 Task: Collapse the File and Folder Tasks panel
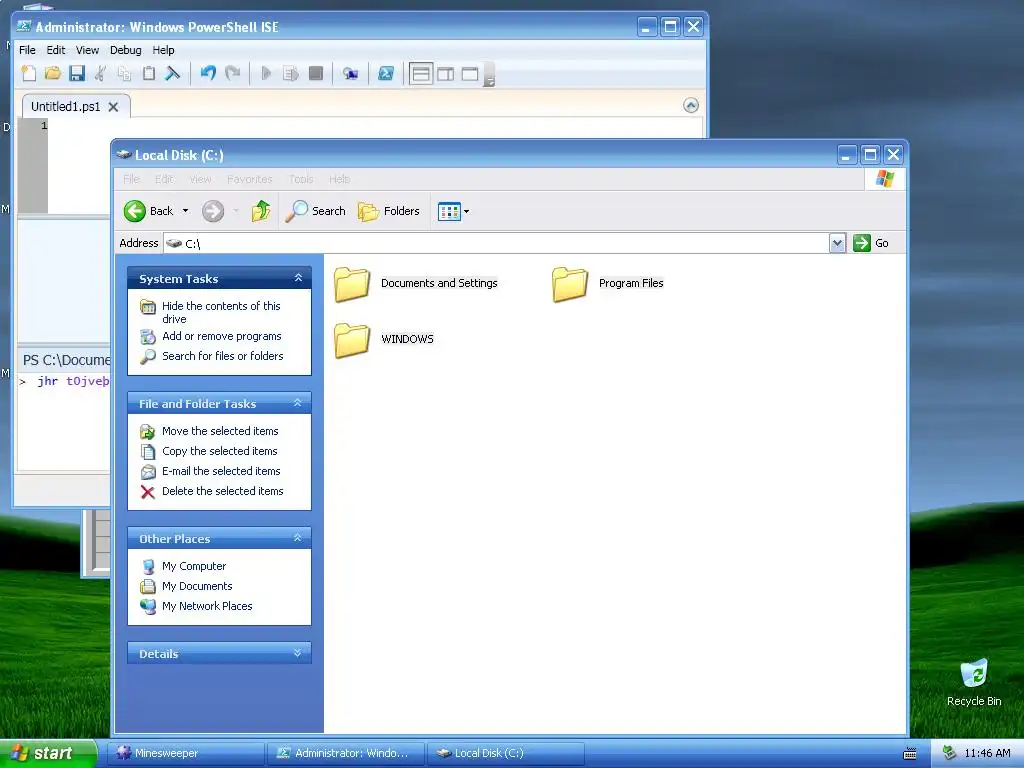pyautogui.click(x=298, y=403)
